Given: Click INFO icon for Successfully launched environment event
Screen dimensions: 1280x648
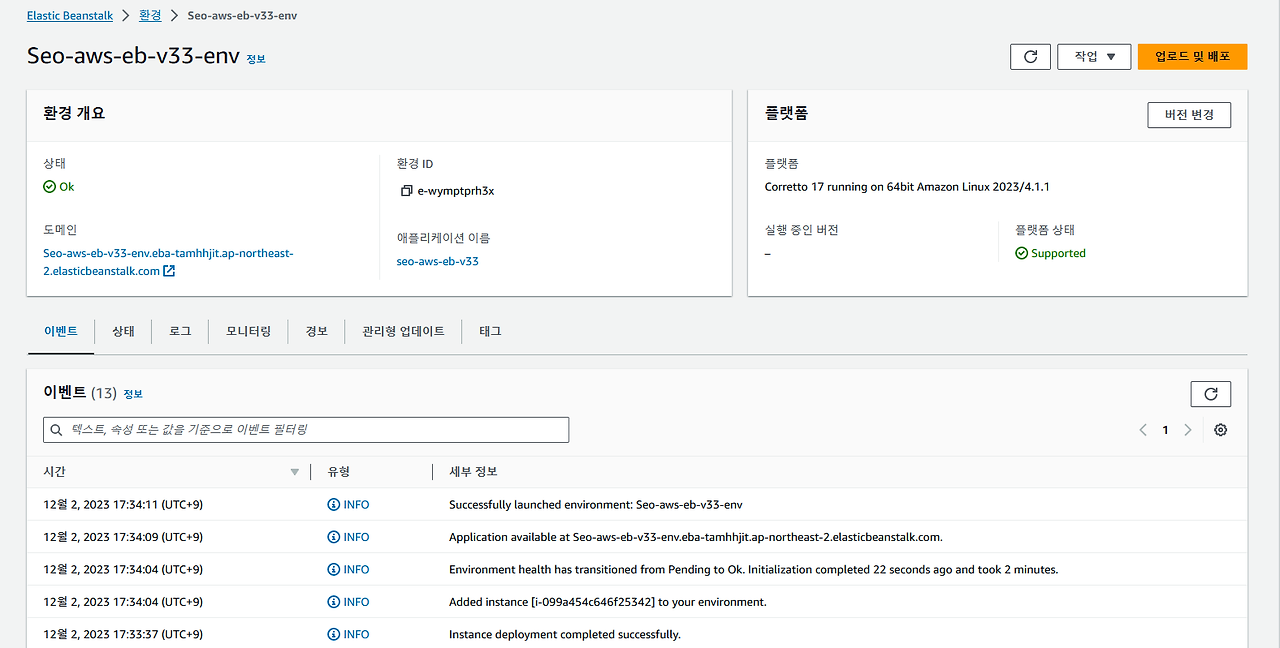Looking at the screenshot, I should (333, 505).
